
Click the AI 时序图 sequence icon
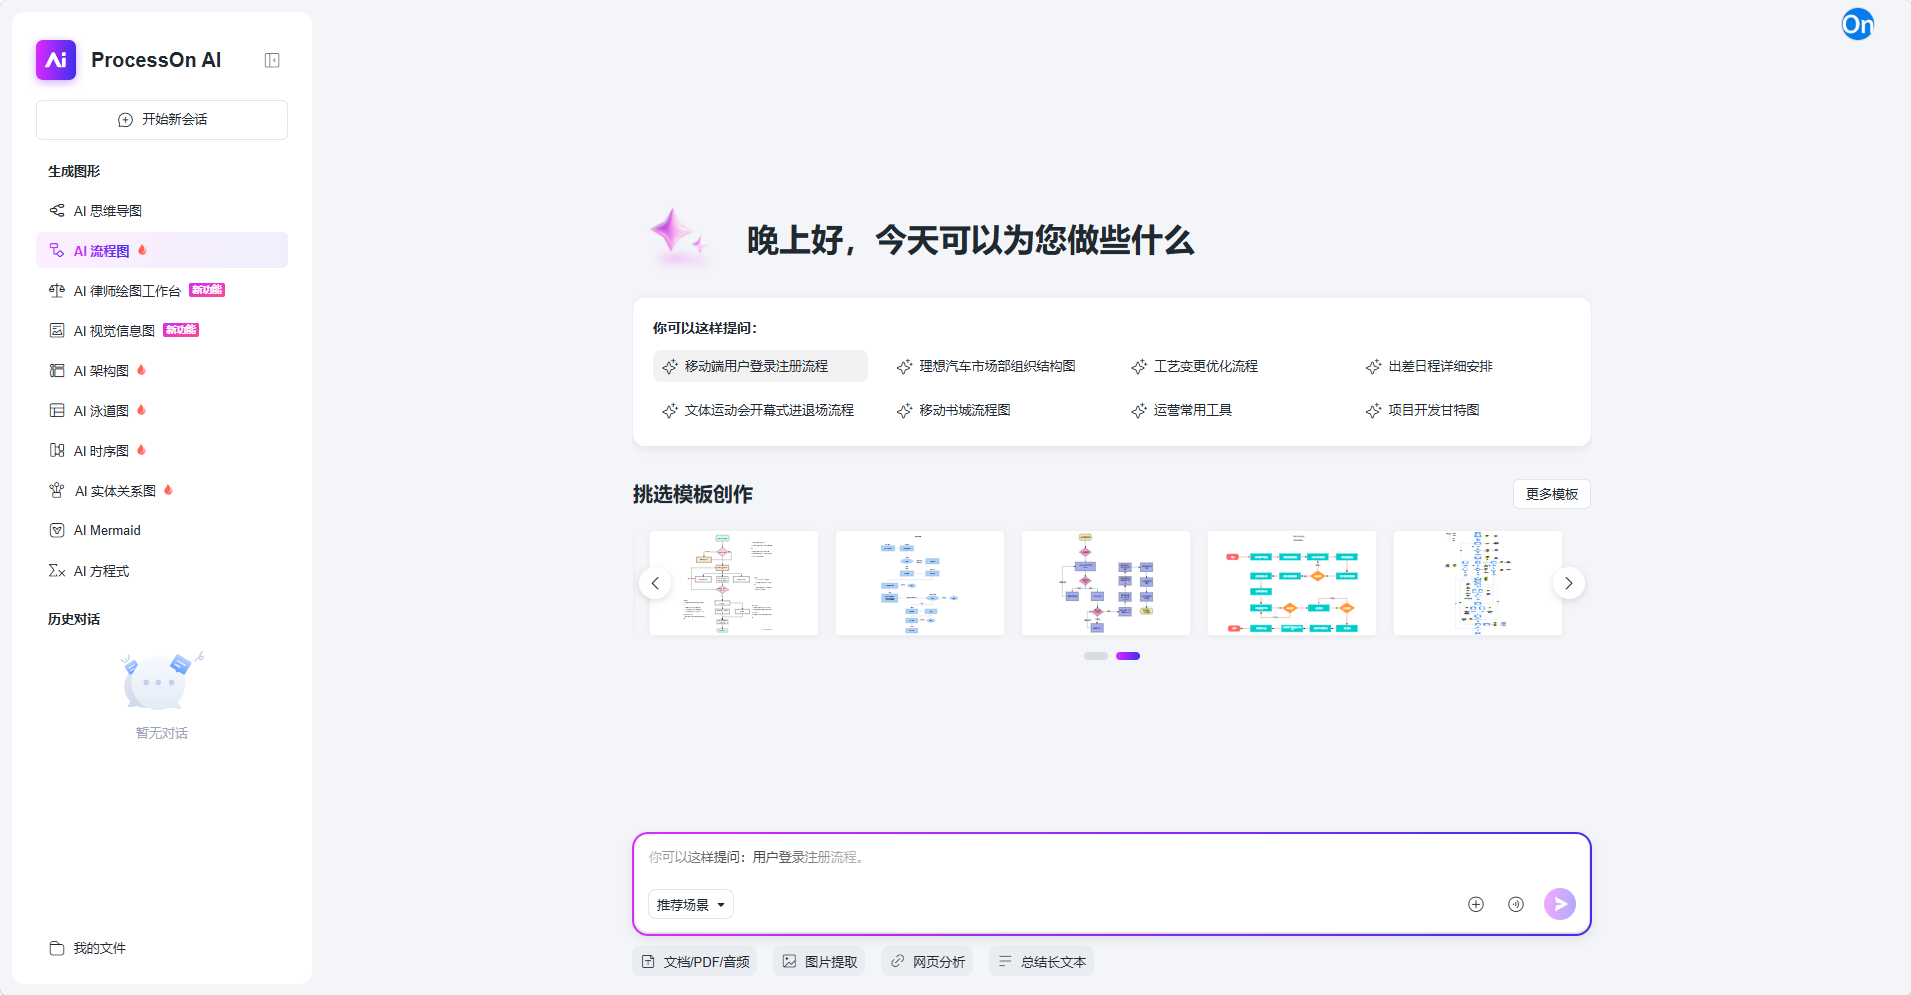click(x=57, y=450)
